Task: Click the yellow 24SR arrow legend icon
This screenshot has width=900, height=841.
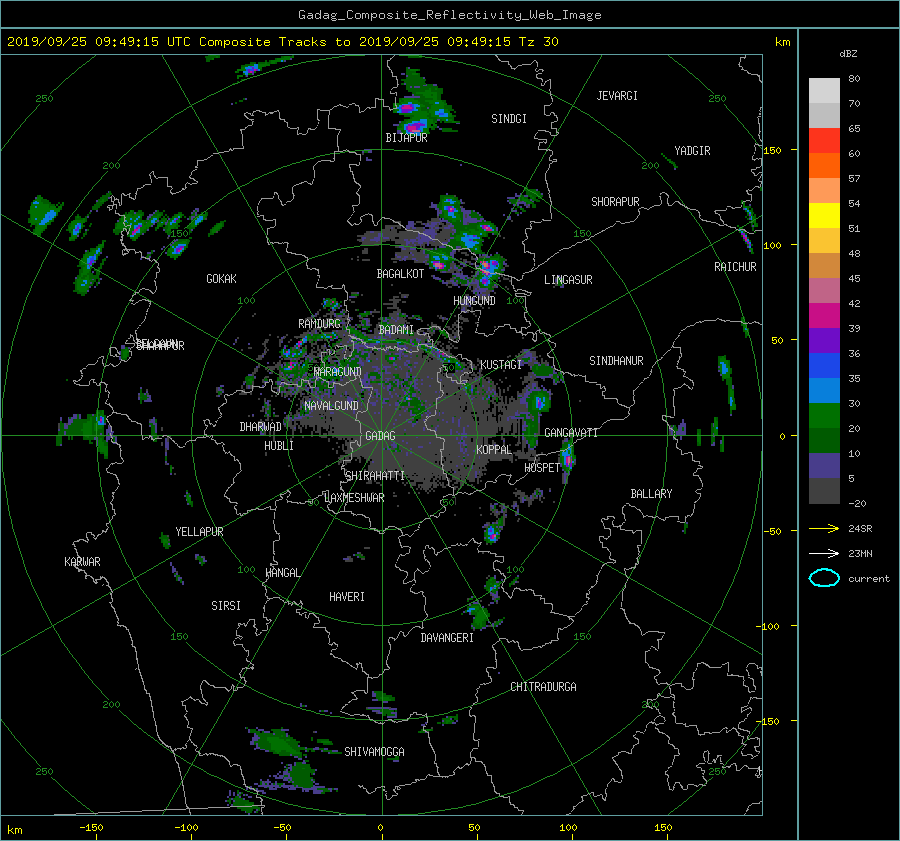Action: (824, 529)
